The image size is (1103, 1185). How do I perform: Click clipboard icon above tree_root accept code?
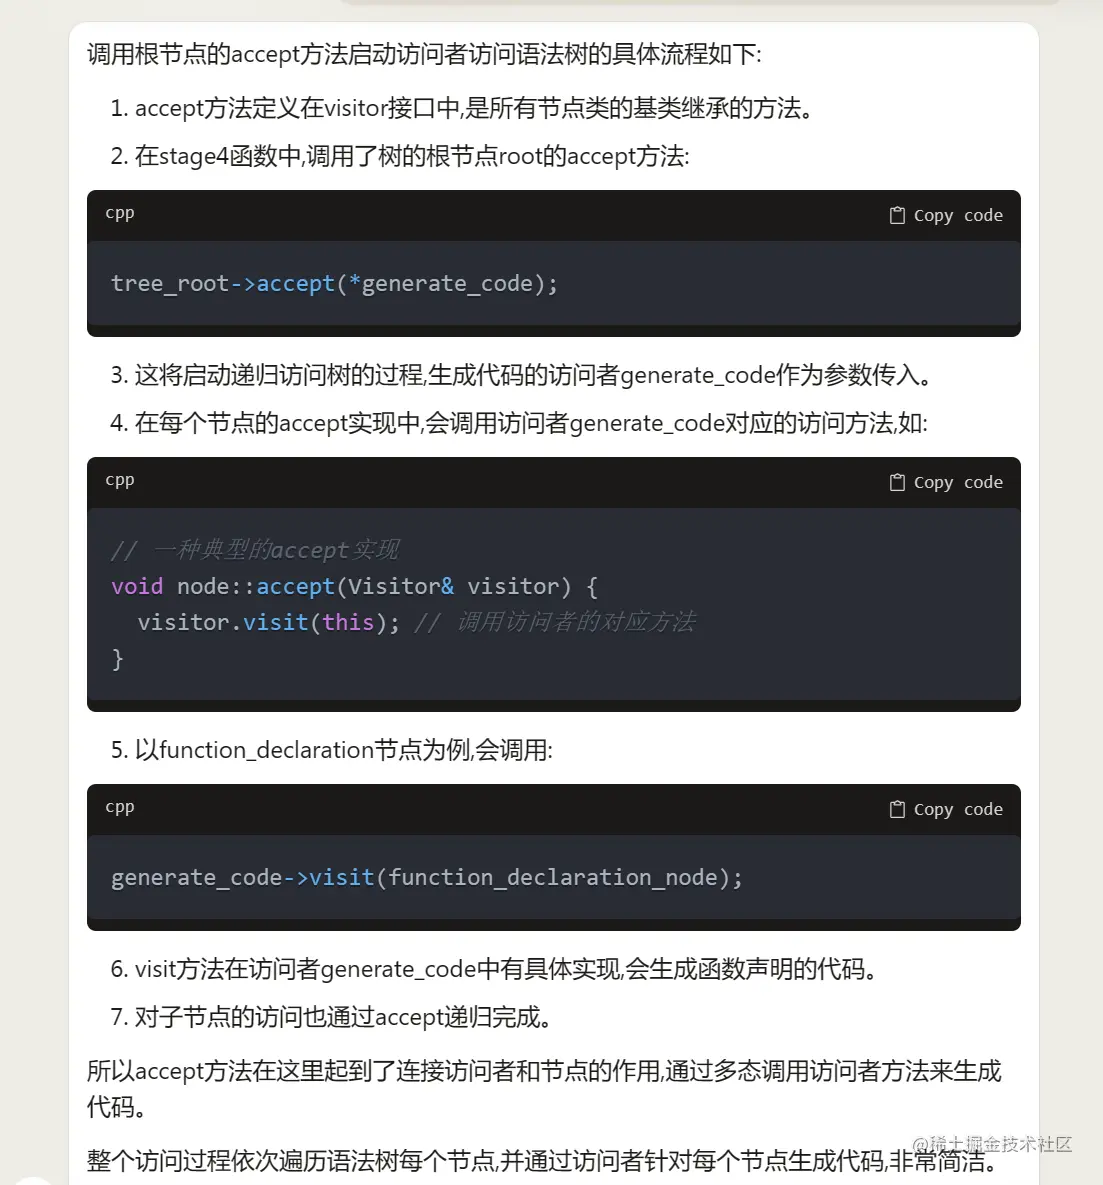coord(897,215)
